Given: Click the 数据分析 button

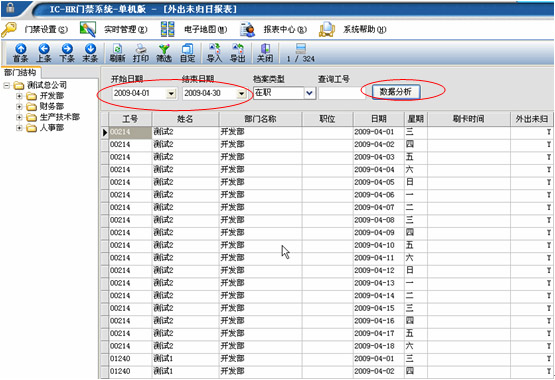Looking at the screenshot, I should pyautogui.click(x=396, y=92).
